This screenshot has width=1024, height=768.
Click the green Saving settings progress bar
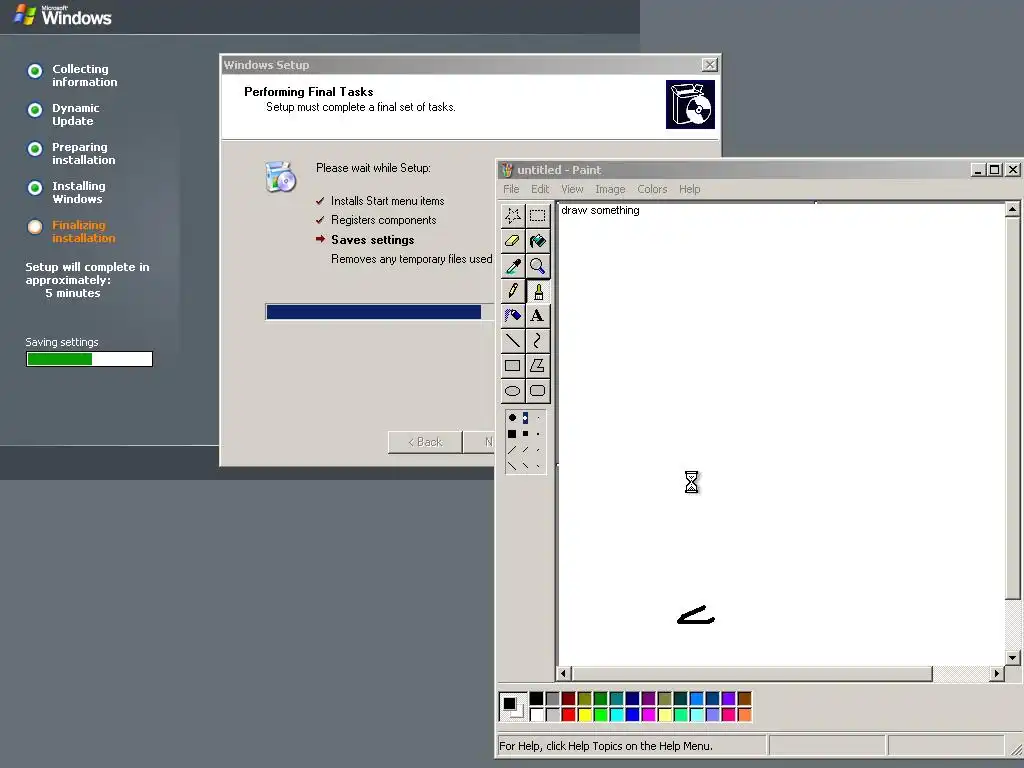pyautogui.click(x=89, y=359)
